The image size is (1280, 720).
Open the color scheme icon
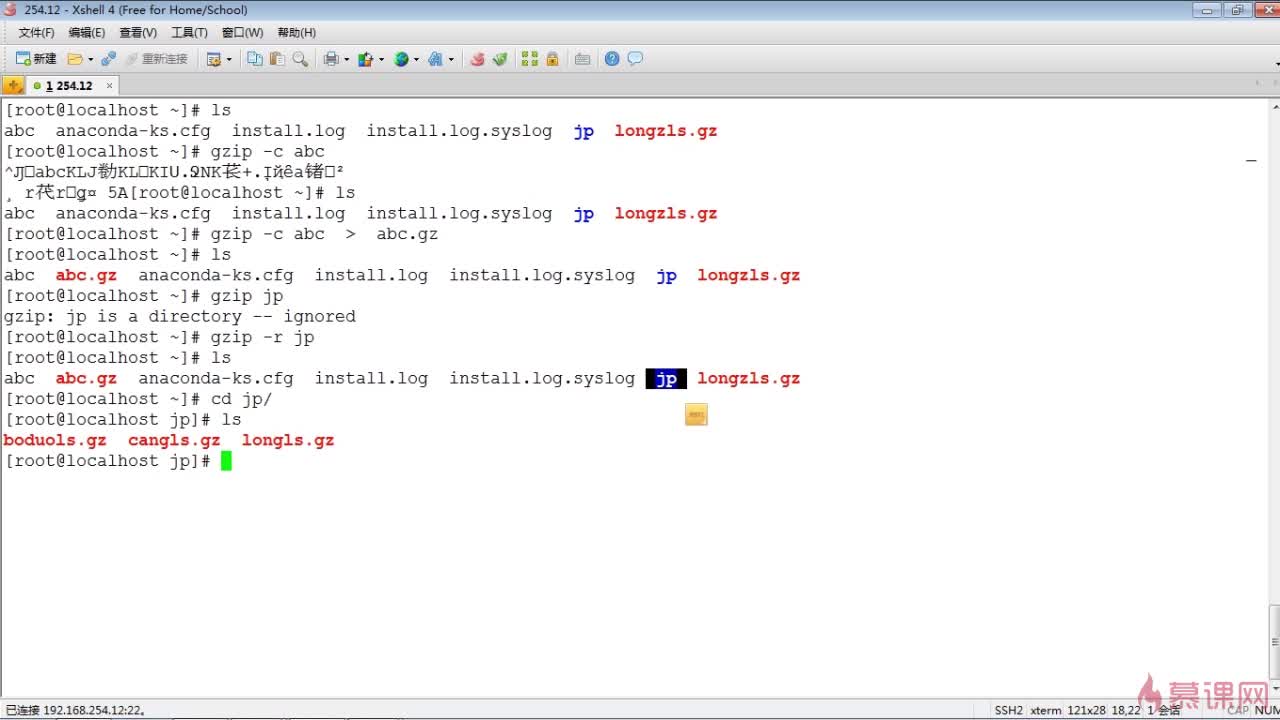click(365, 59)
